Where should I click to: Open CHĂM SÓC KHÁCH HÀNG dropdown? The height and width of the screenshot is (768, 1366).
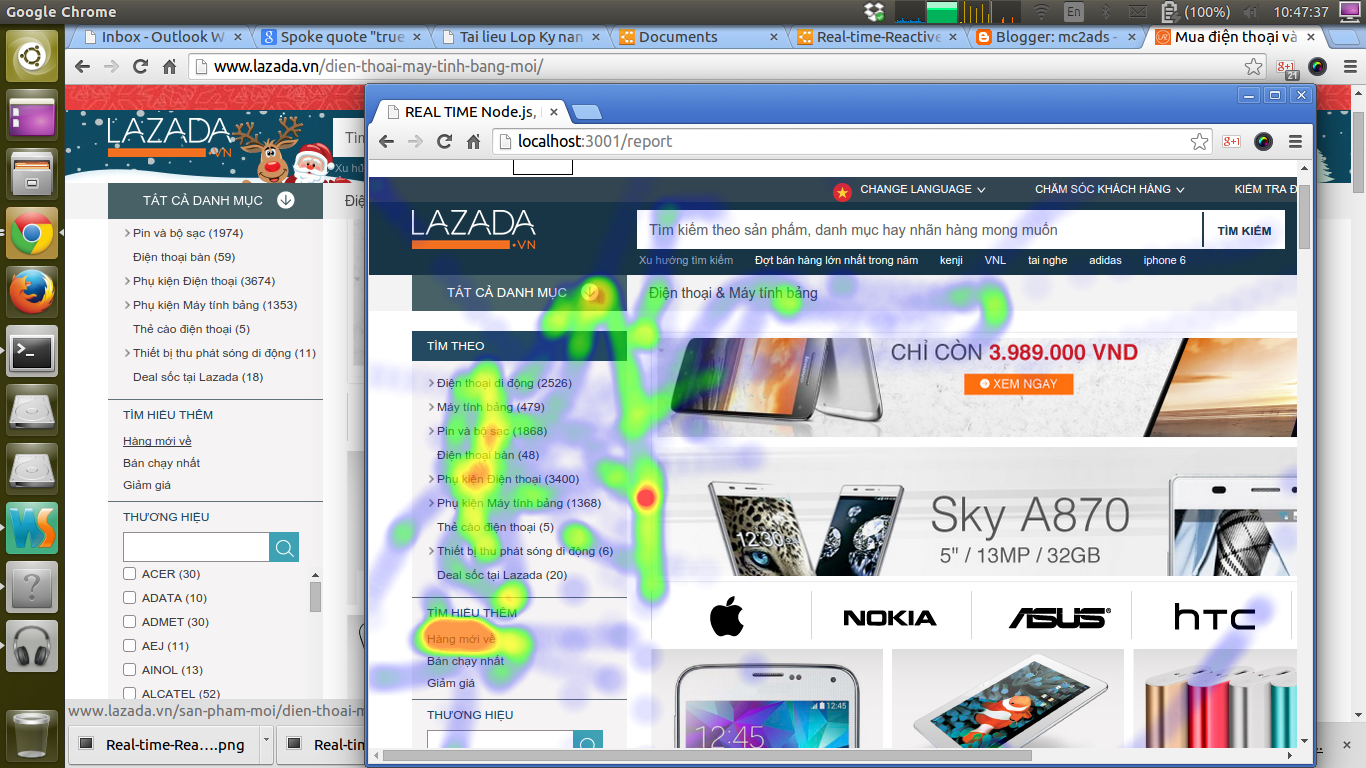pyautogui.click(x=1109, y=189)
